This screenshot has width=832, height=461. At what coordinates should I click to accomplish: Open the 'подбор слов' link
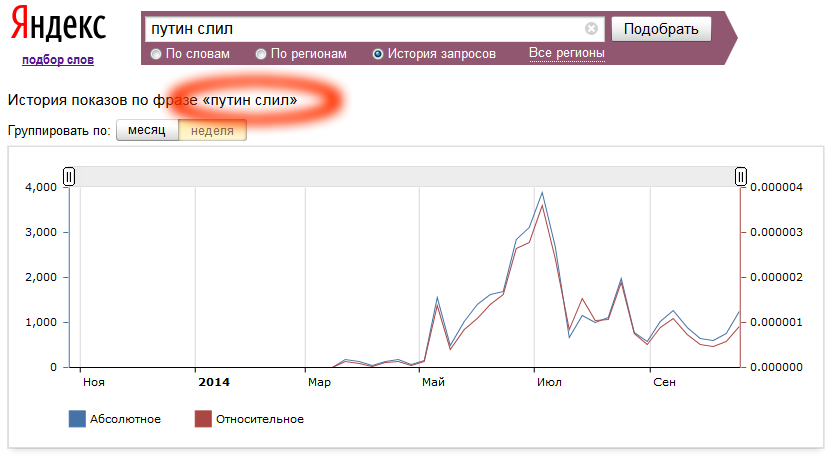coord(58,60)
